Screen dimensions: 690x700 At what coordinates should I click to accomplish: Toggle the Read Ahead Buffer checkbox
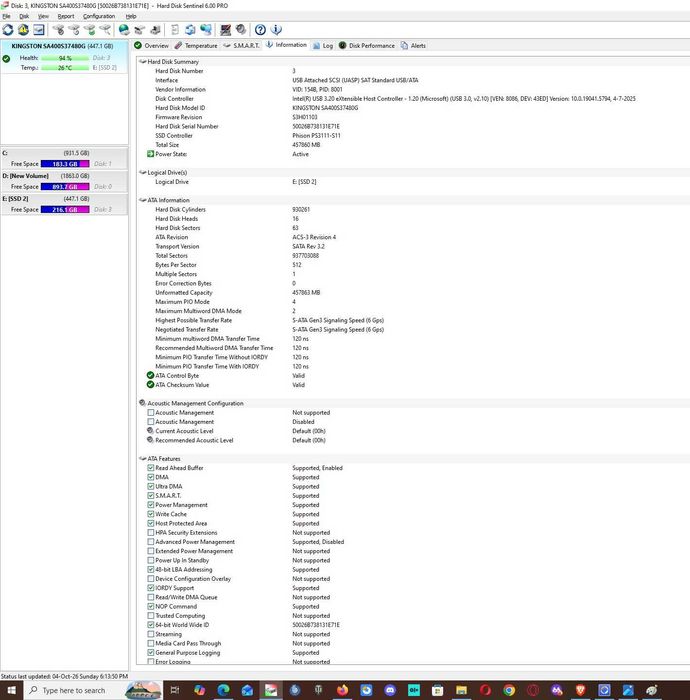point(151,468)
